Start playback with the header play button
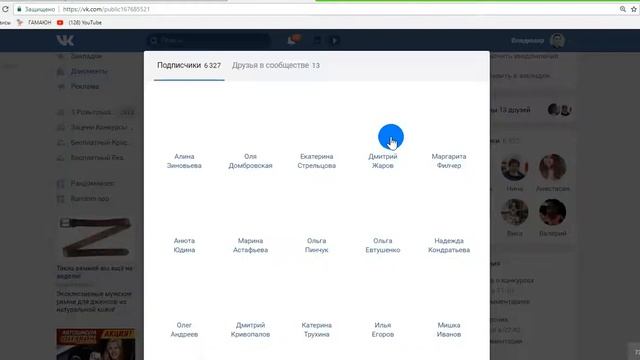 click(335, 40)
